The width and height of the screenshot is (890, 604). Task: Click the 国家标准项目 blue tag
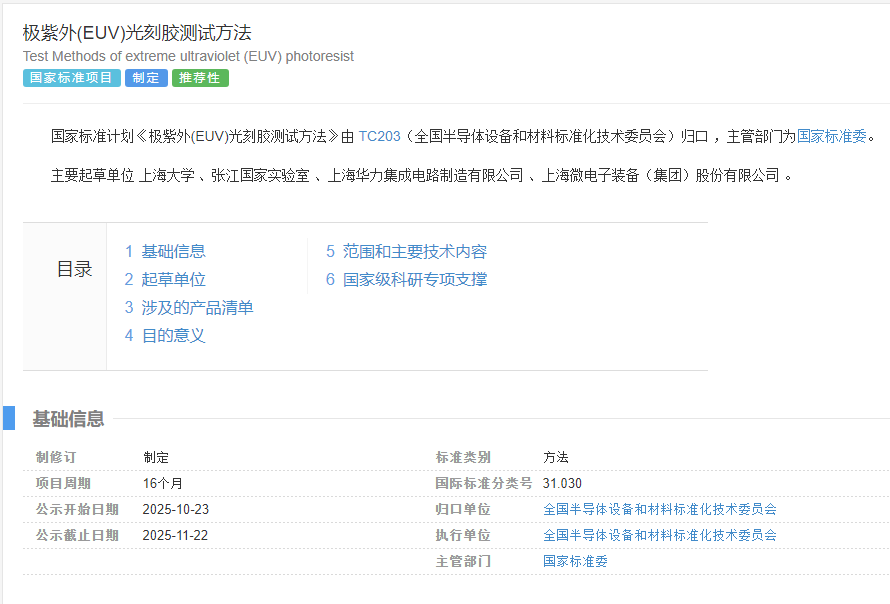coord(71,77)
